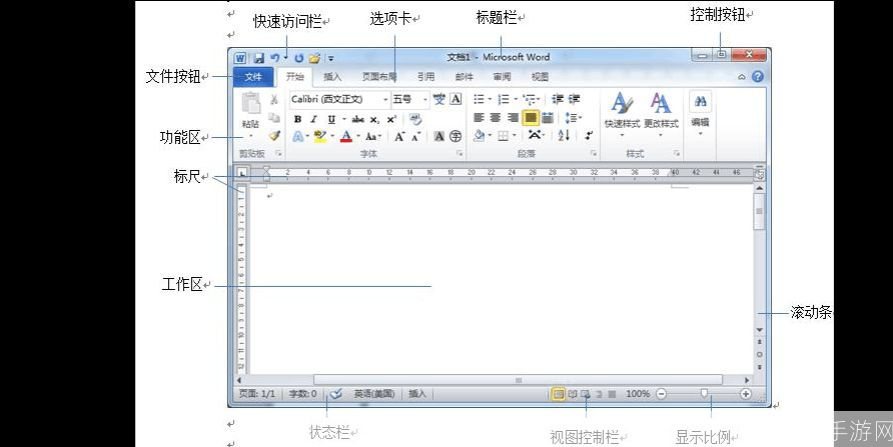
Task: Click the zoom slider handle
Action: [704, 393]
